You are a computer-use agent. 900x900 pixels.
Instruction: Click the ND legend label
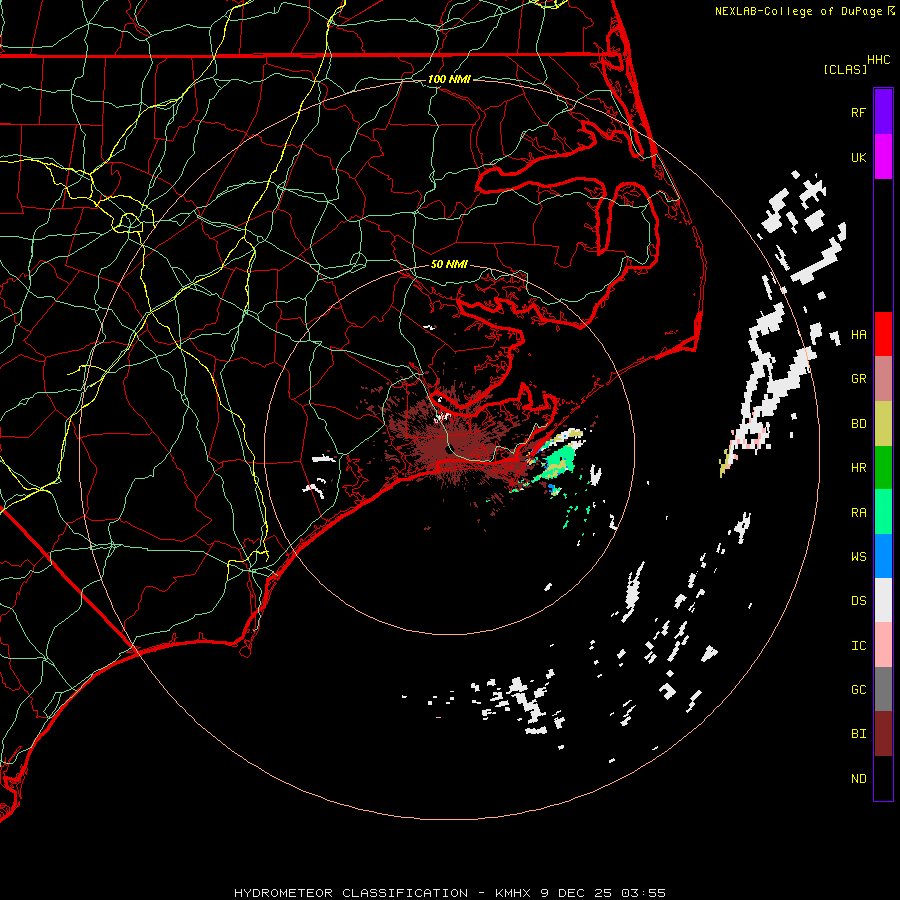tap(859, 779)
